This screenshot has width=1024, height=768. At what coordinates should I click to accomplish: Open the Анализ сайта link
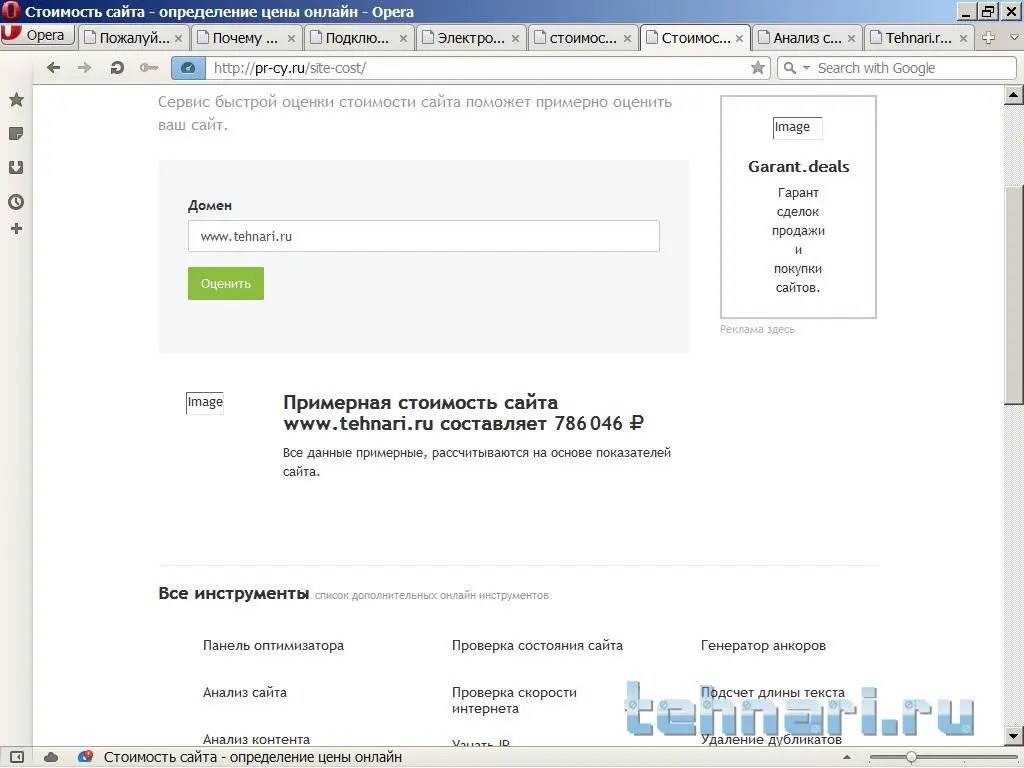245,692
